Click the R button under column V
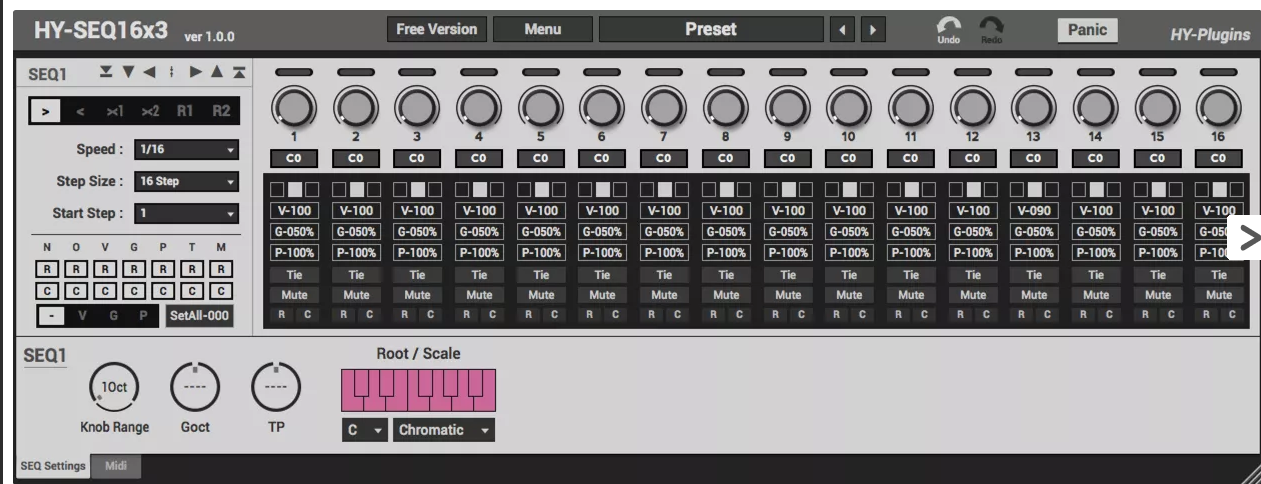Viewport: 1261px width, 484px height. pyautogui.click(x=105, y=269)
